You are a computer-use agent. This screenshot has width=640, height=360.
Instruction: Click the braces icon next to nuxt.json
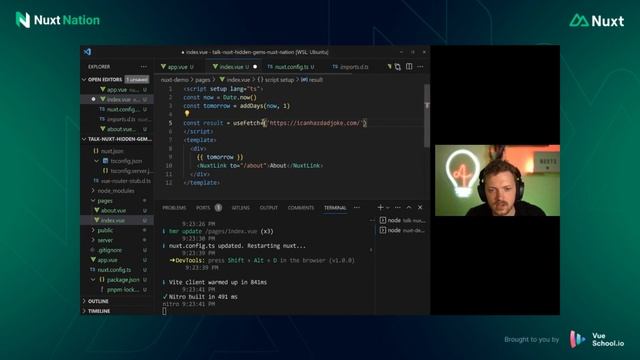[96, 151]
